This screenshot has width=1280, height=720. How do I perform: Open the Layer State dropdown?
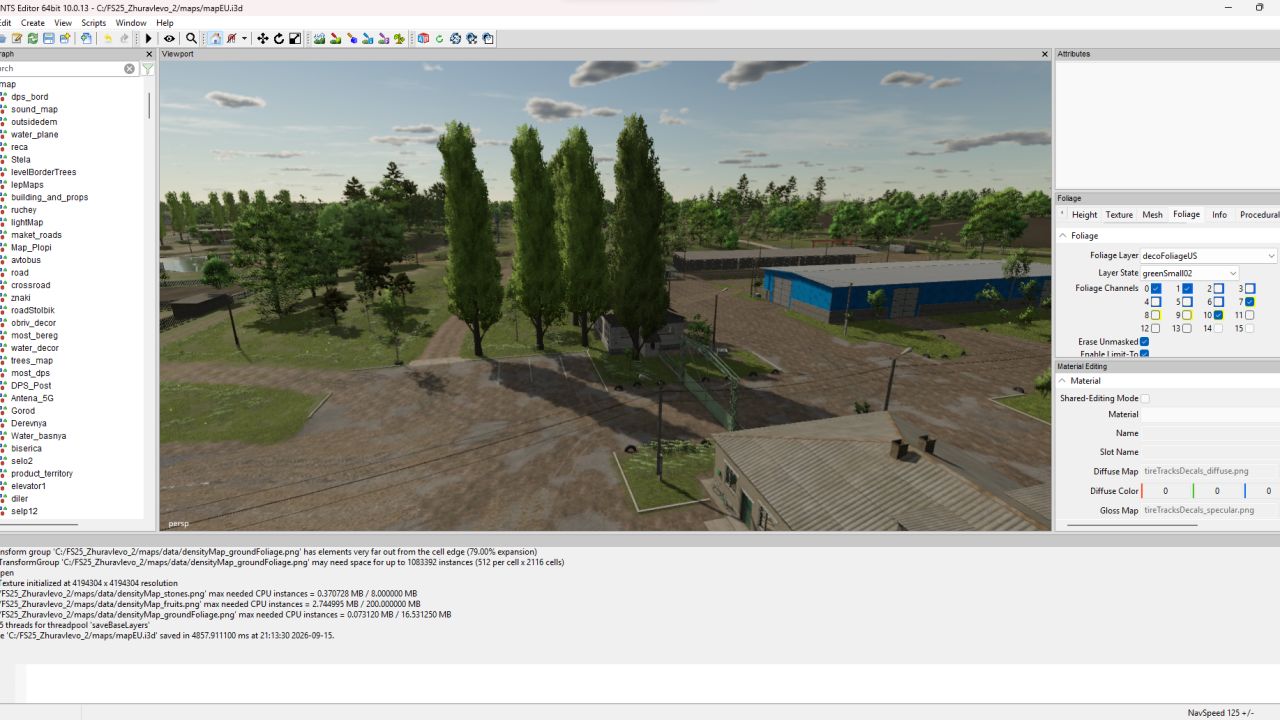point(1190,273)
